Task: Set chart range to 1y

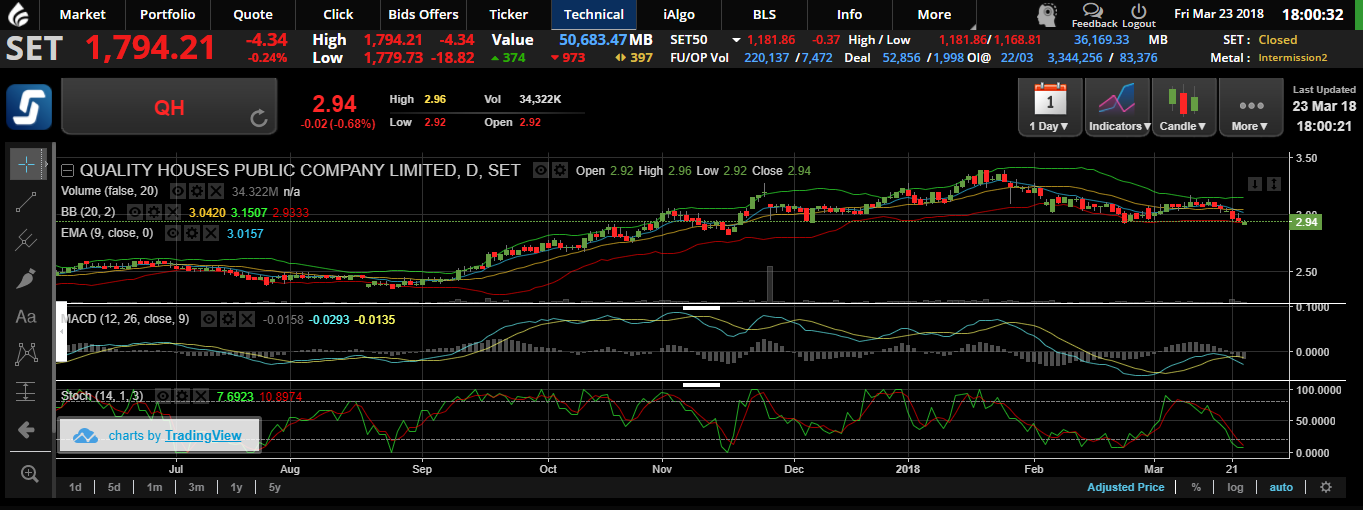Action: [236, 487]
